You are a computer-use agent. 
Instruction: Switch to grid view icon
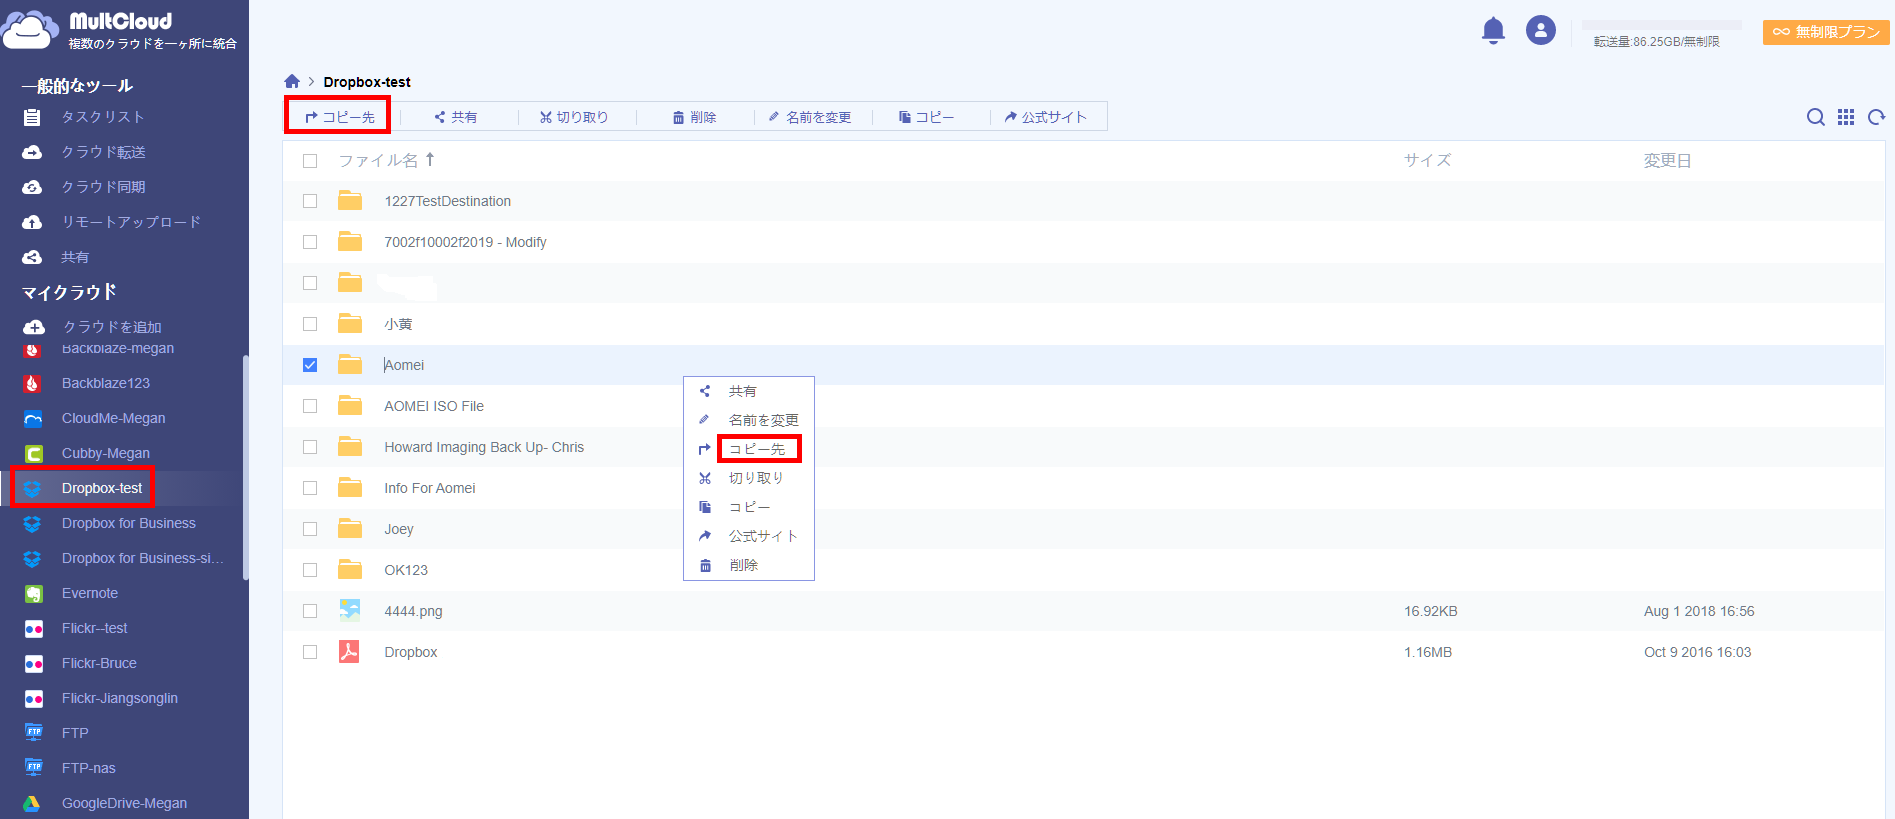click(x=1846, y=117)
